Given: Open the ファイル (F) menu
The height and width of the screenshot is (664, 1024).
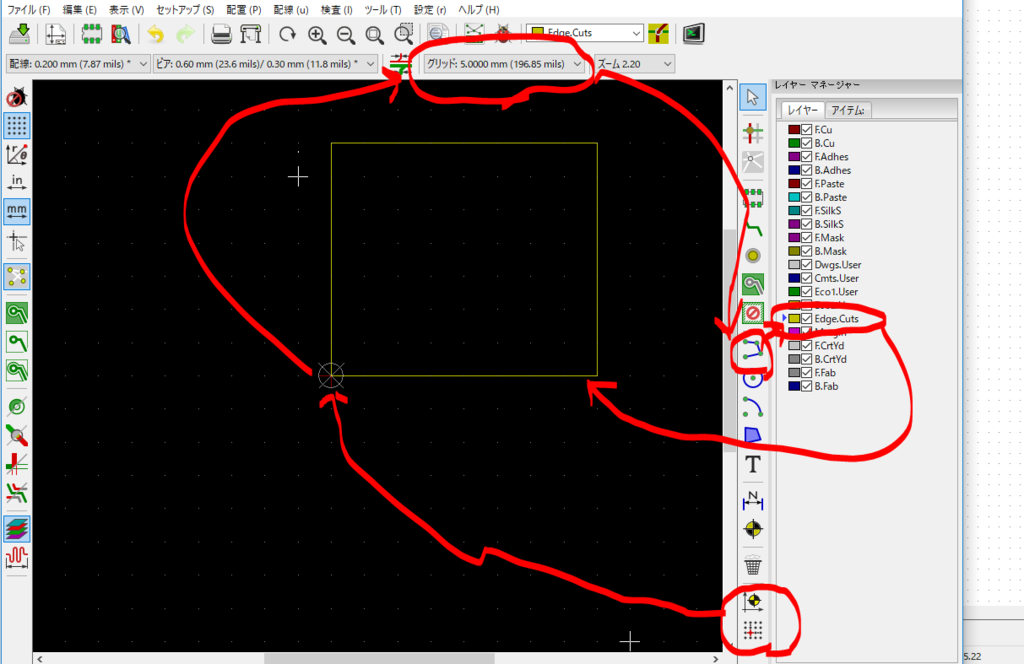Looking at the screenshot, I should click(29, 10).
